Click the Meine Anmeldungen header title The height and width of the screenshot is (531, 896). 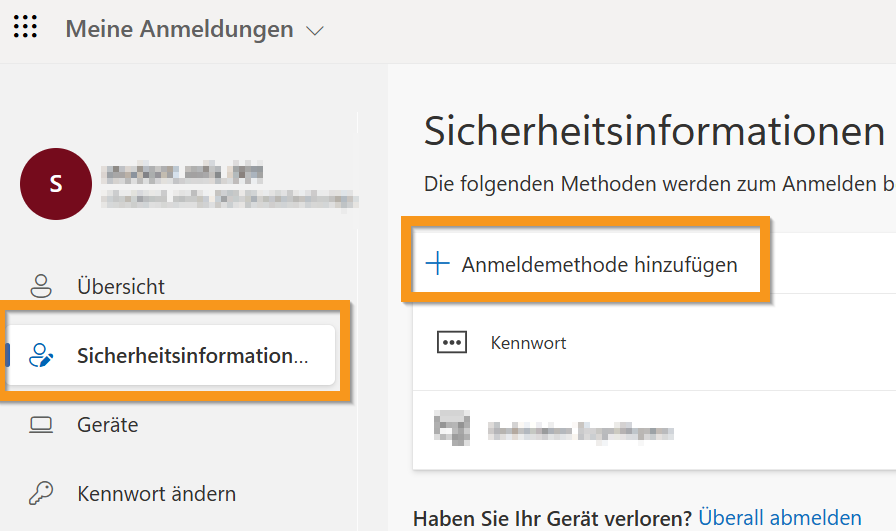click(179, 29)
